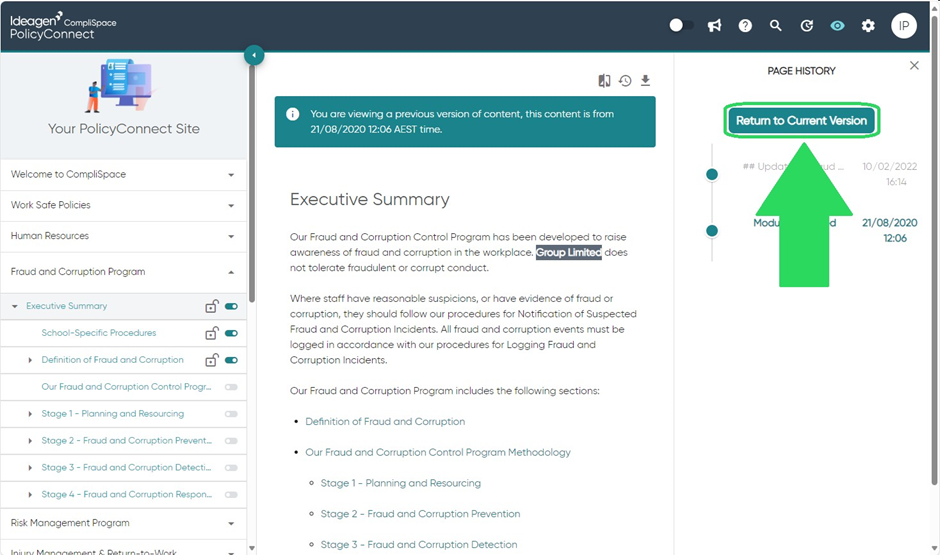Click the search magnifier icon in header
Screen dimensions: 940x555
click(776, 25)
